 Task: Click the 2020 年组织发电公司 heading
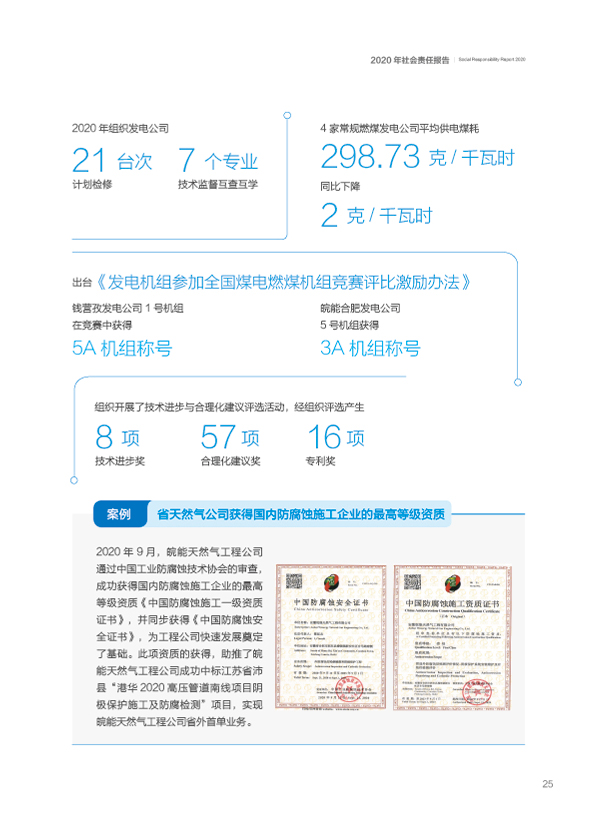pyautogui.click(x=121, y=129)
